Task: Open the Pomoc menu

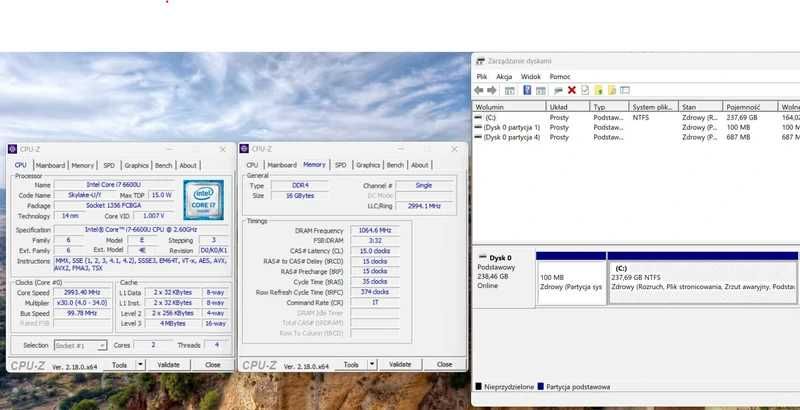Action: click(x=560, y=76)
